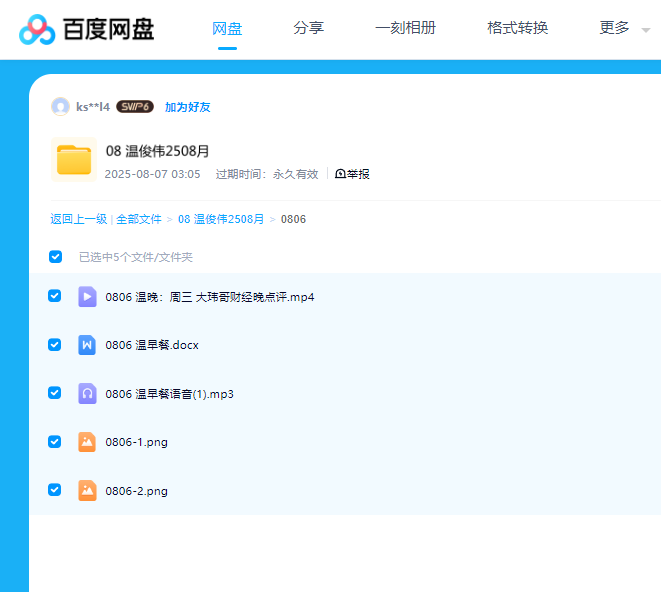Switch to the 分享 tab
The width and height of the screenshot is (661, 592).
click(x=308, y=28)
